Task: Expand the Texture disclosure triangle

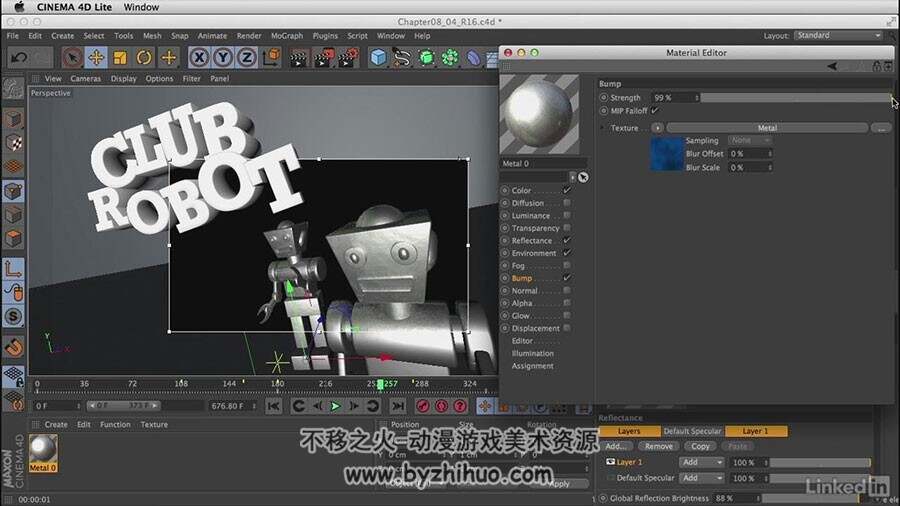Action: pos(602,128)
